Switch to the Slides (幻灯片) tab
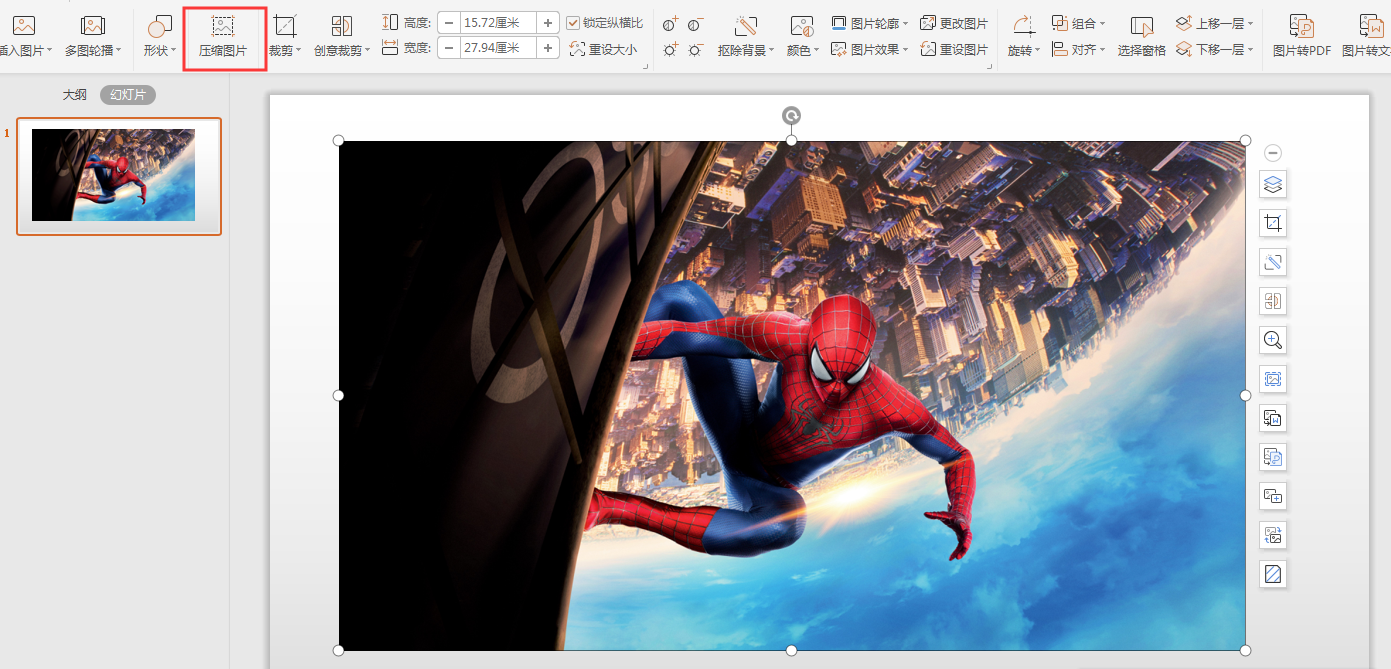1391x669 pixels. pos(128,95)
